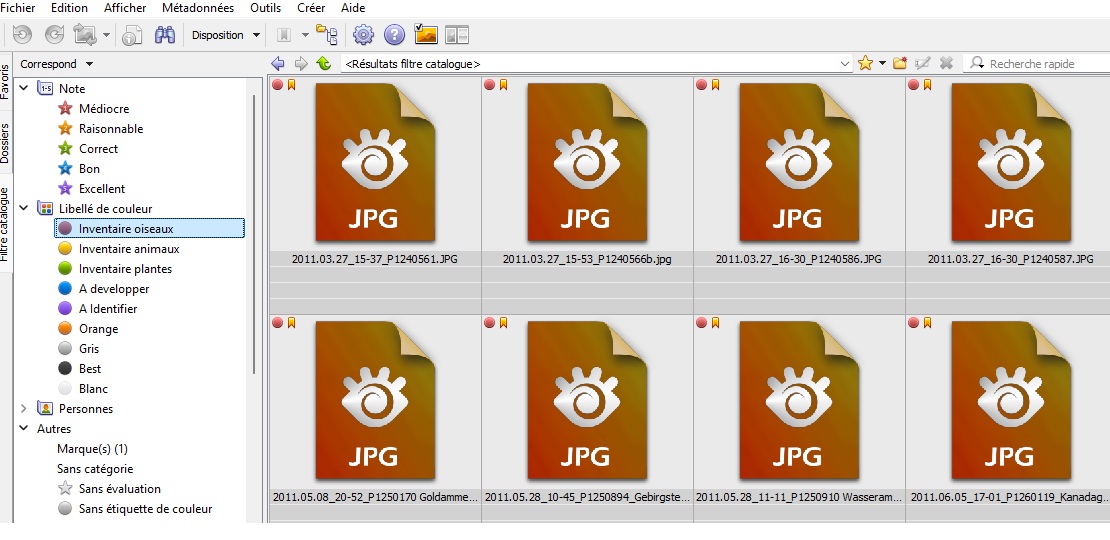Image resolution: width=1110 pixels, height=540 pixels.
Task: Click the purple help question mark icon
Action: pos(394,35)
